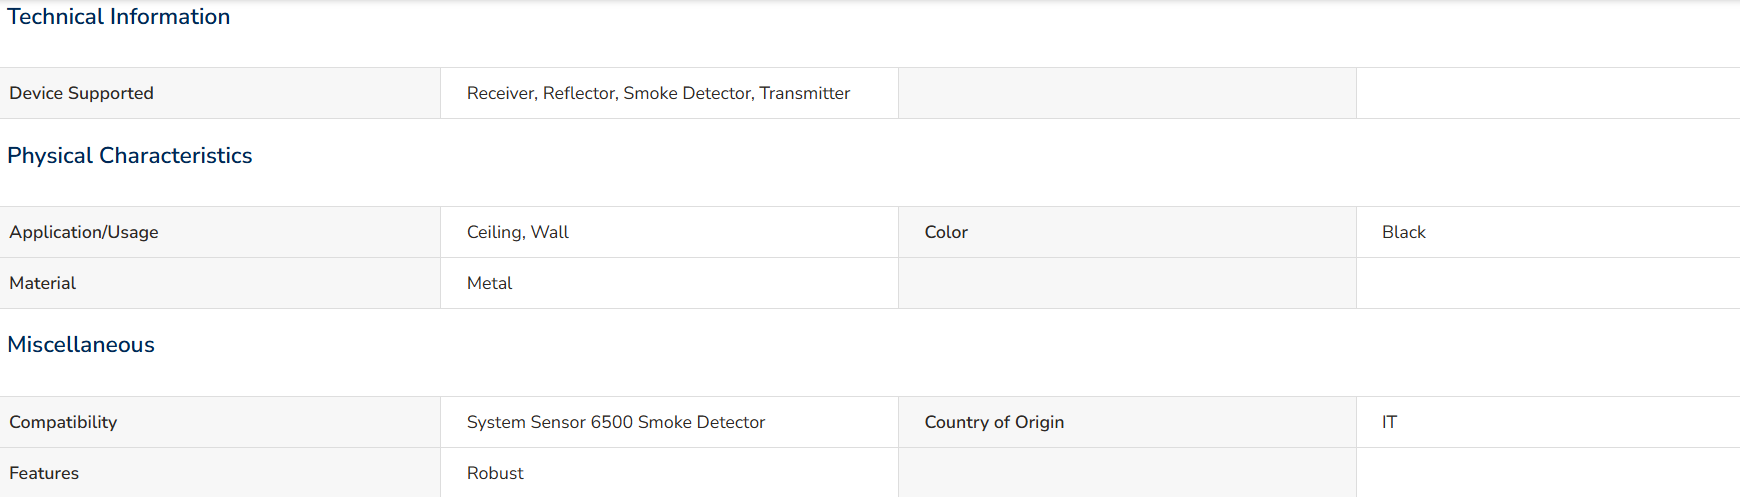Click the Robust feature value
This screenshot has width=1740, height=497.
pyautogui.click(x=495, y=473)
